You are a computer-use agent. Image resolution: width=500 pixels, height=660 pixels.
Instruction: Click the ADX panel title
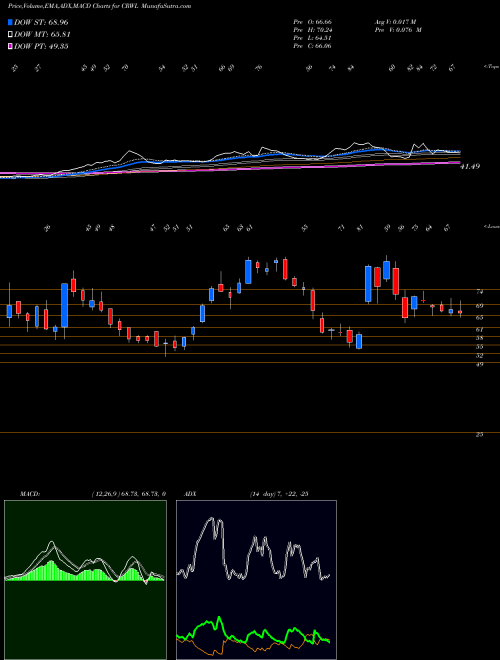(x=190, y=494)
